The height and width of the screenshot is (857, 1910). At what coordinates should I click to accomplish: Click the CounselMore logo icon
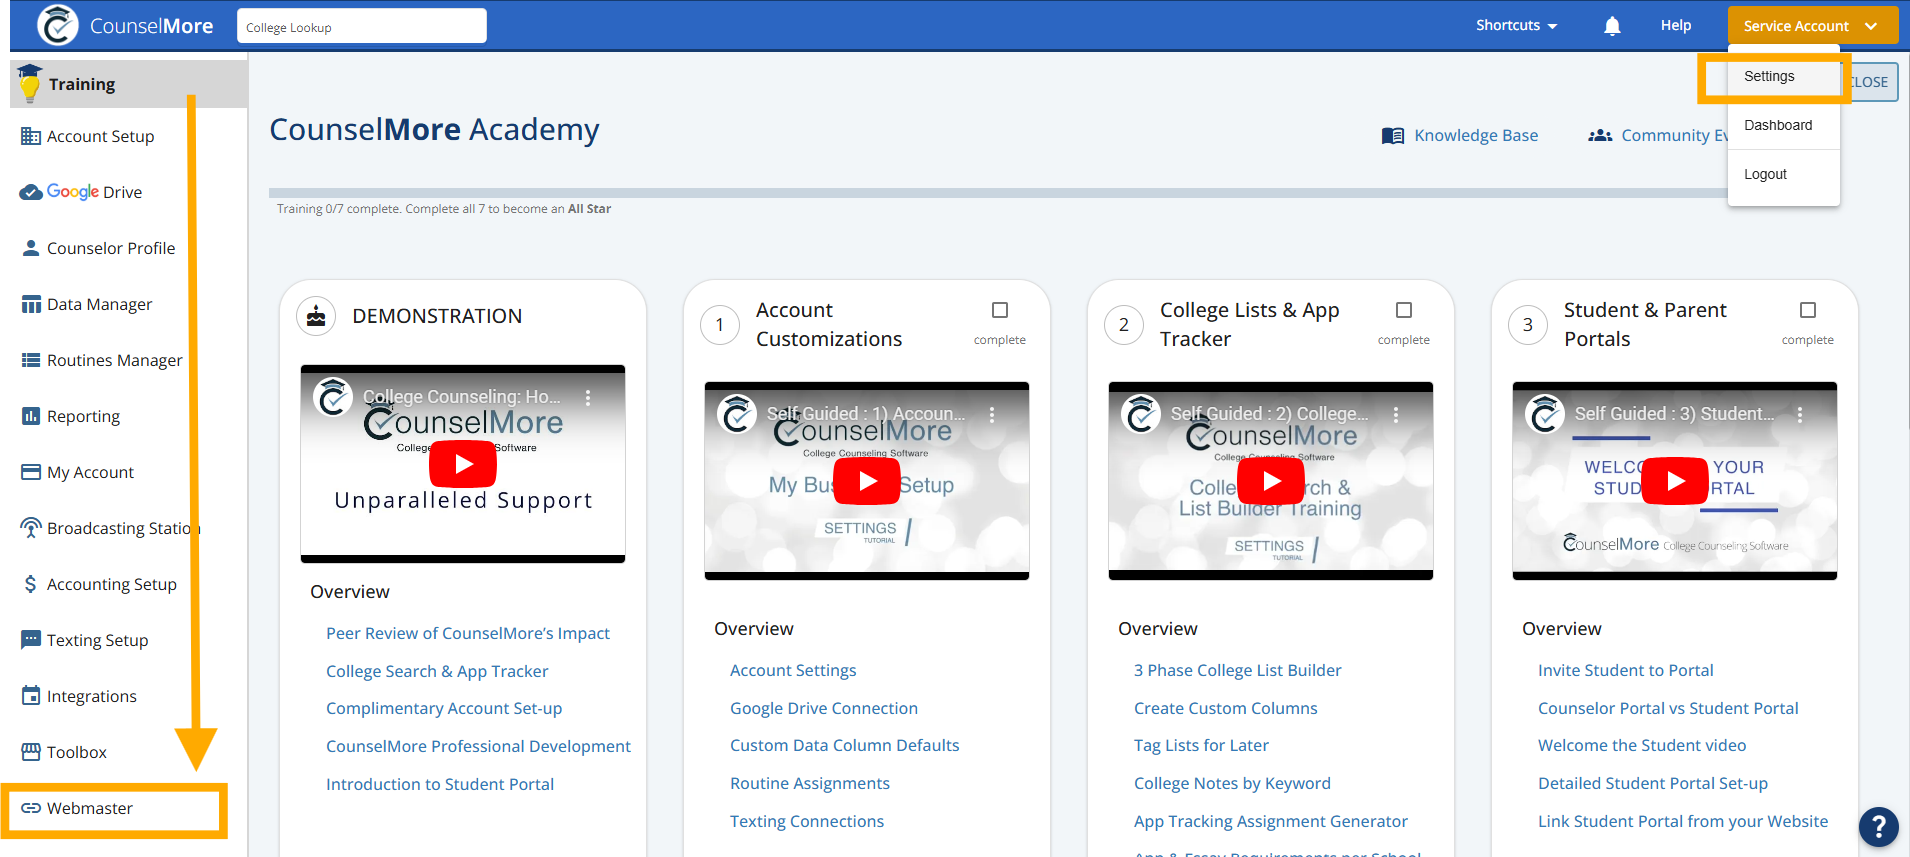[58, 25]
